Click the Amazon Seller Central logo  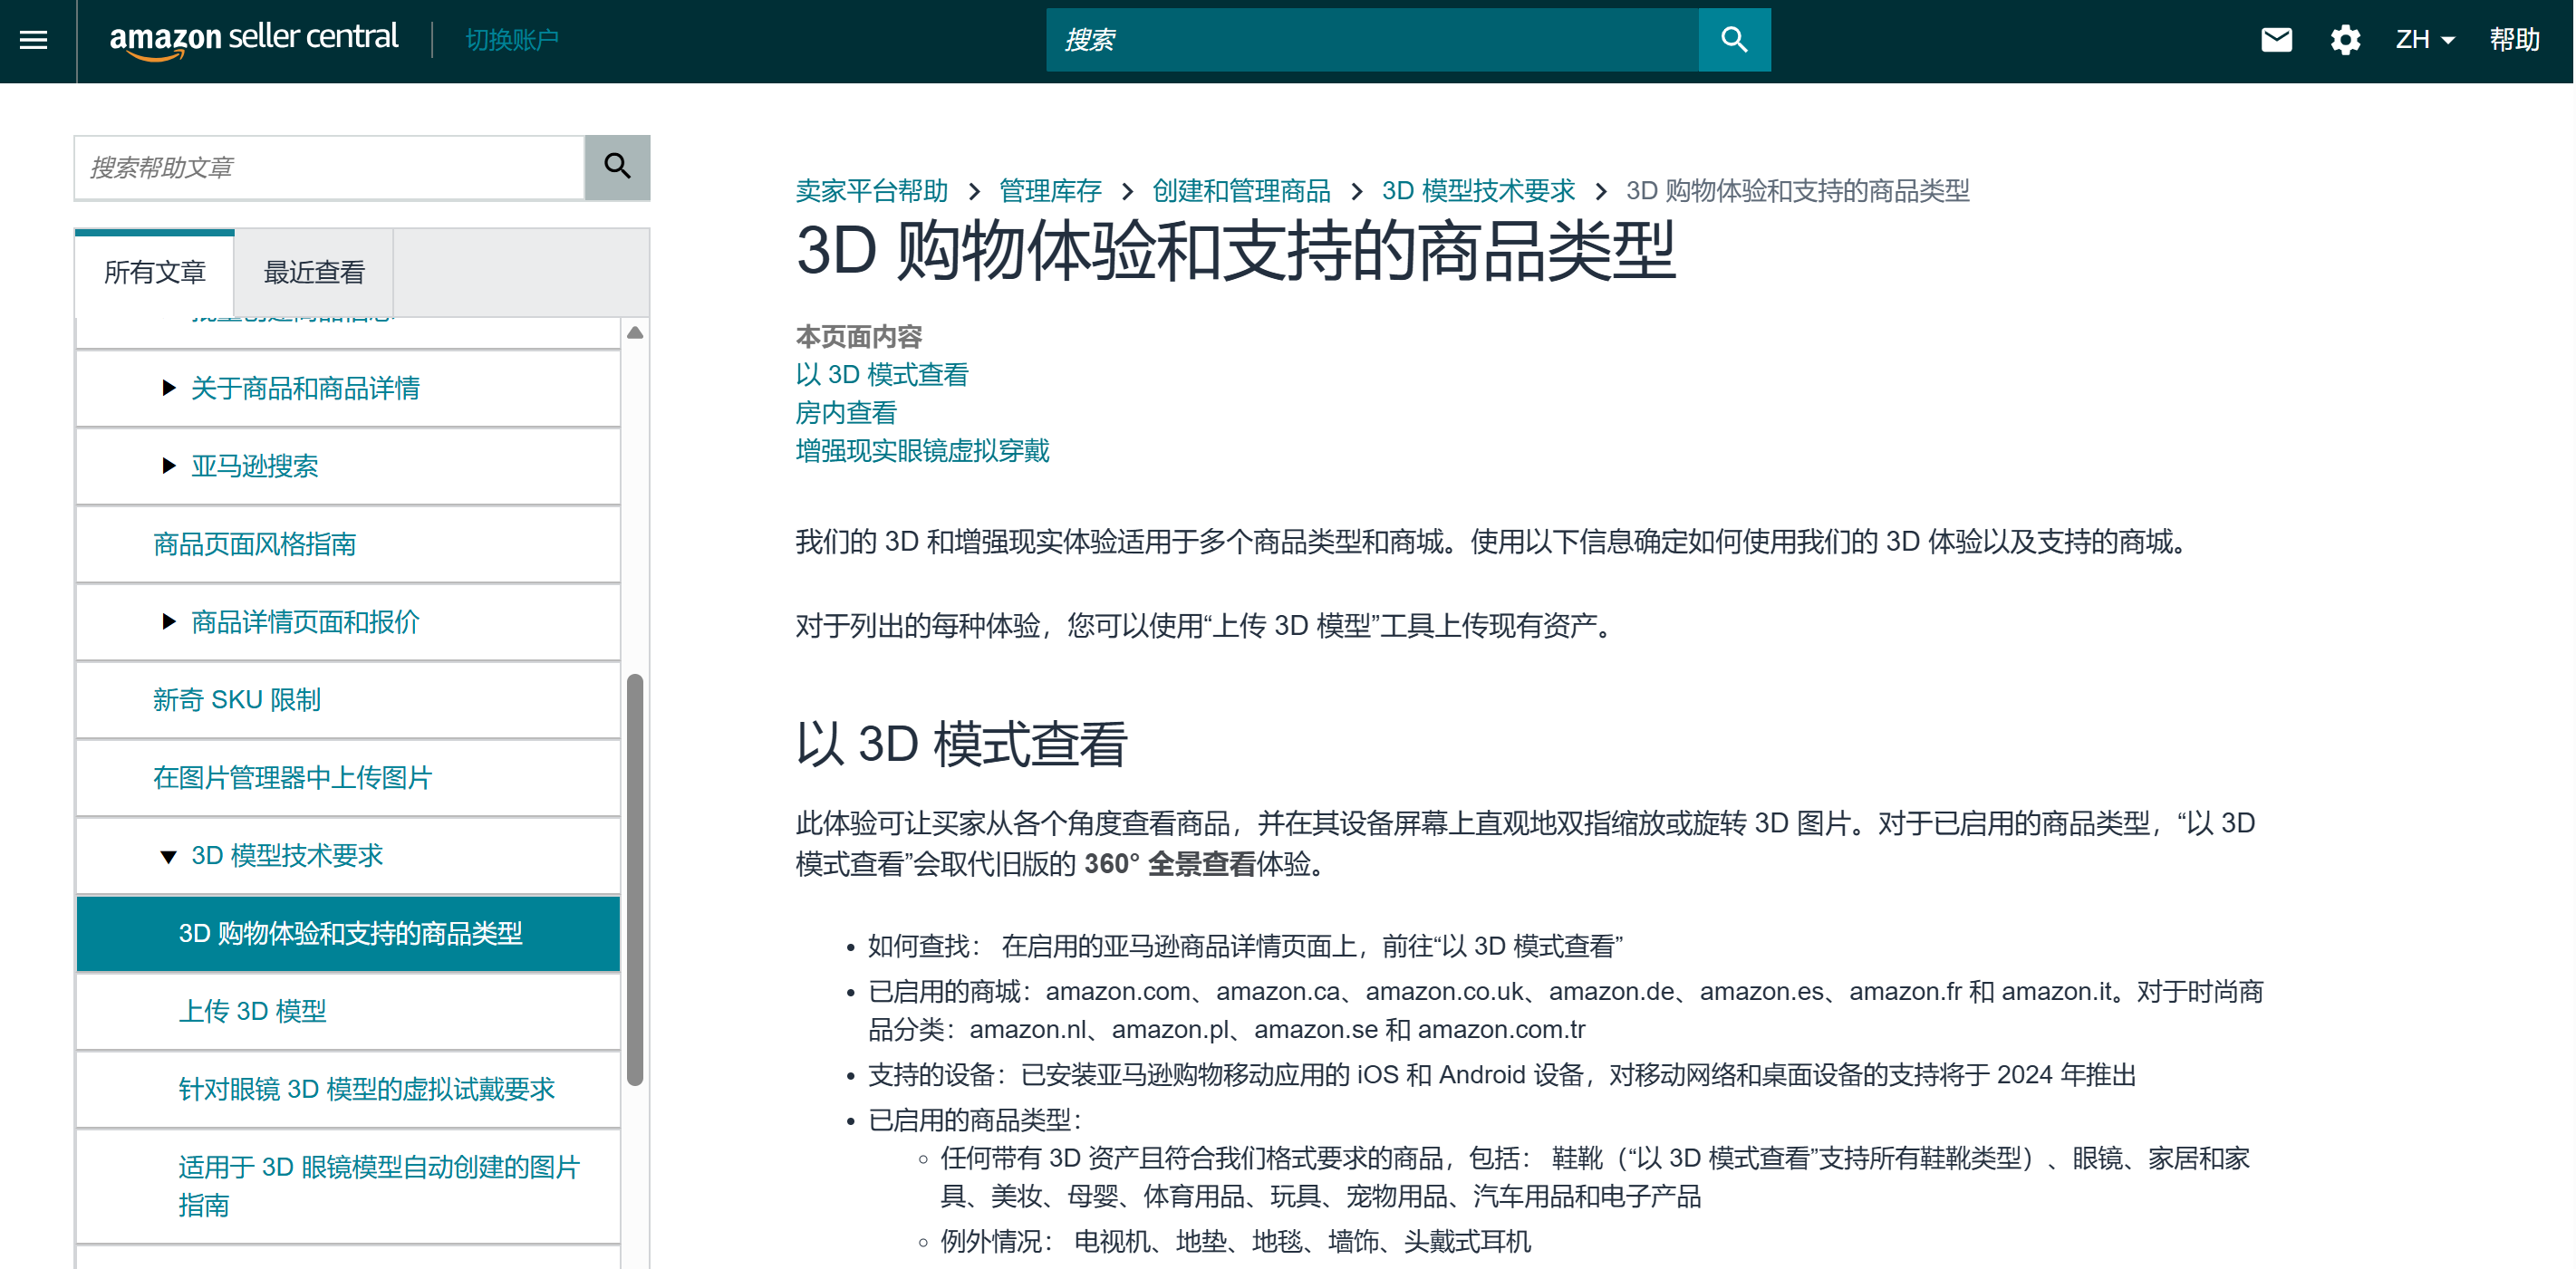coord(253,40)
